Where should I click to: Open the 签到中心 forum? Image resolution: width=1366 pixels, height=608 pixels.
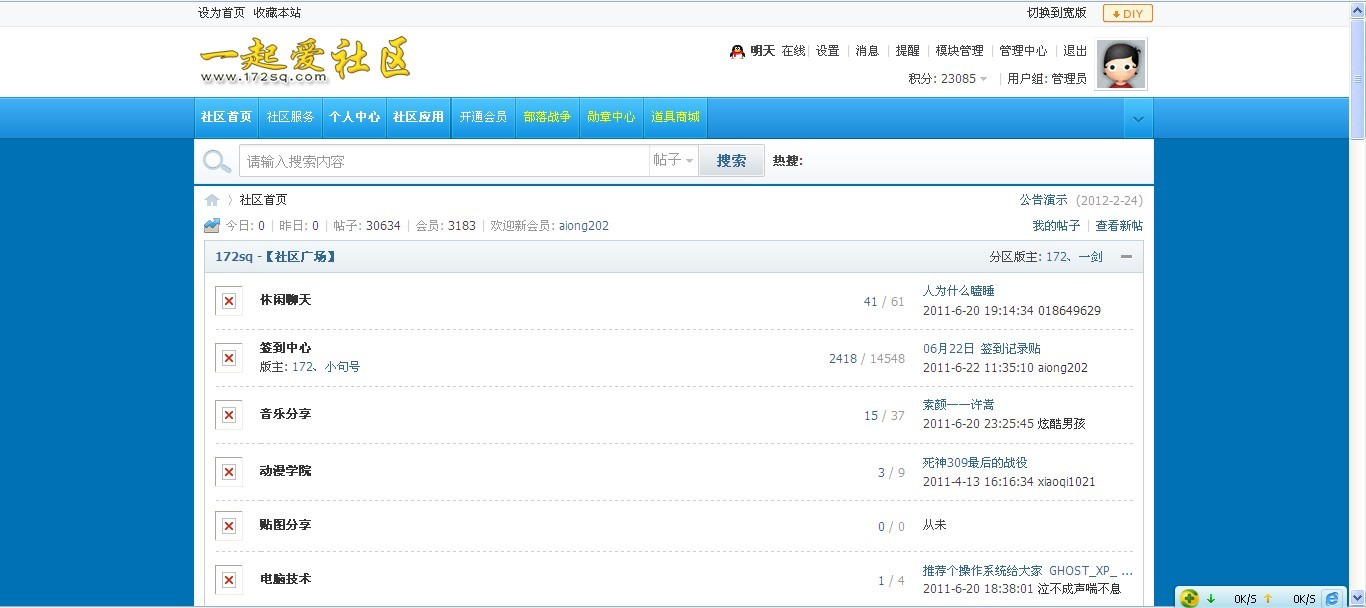coord(285,348)
